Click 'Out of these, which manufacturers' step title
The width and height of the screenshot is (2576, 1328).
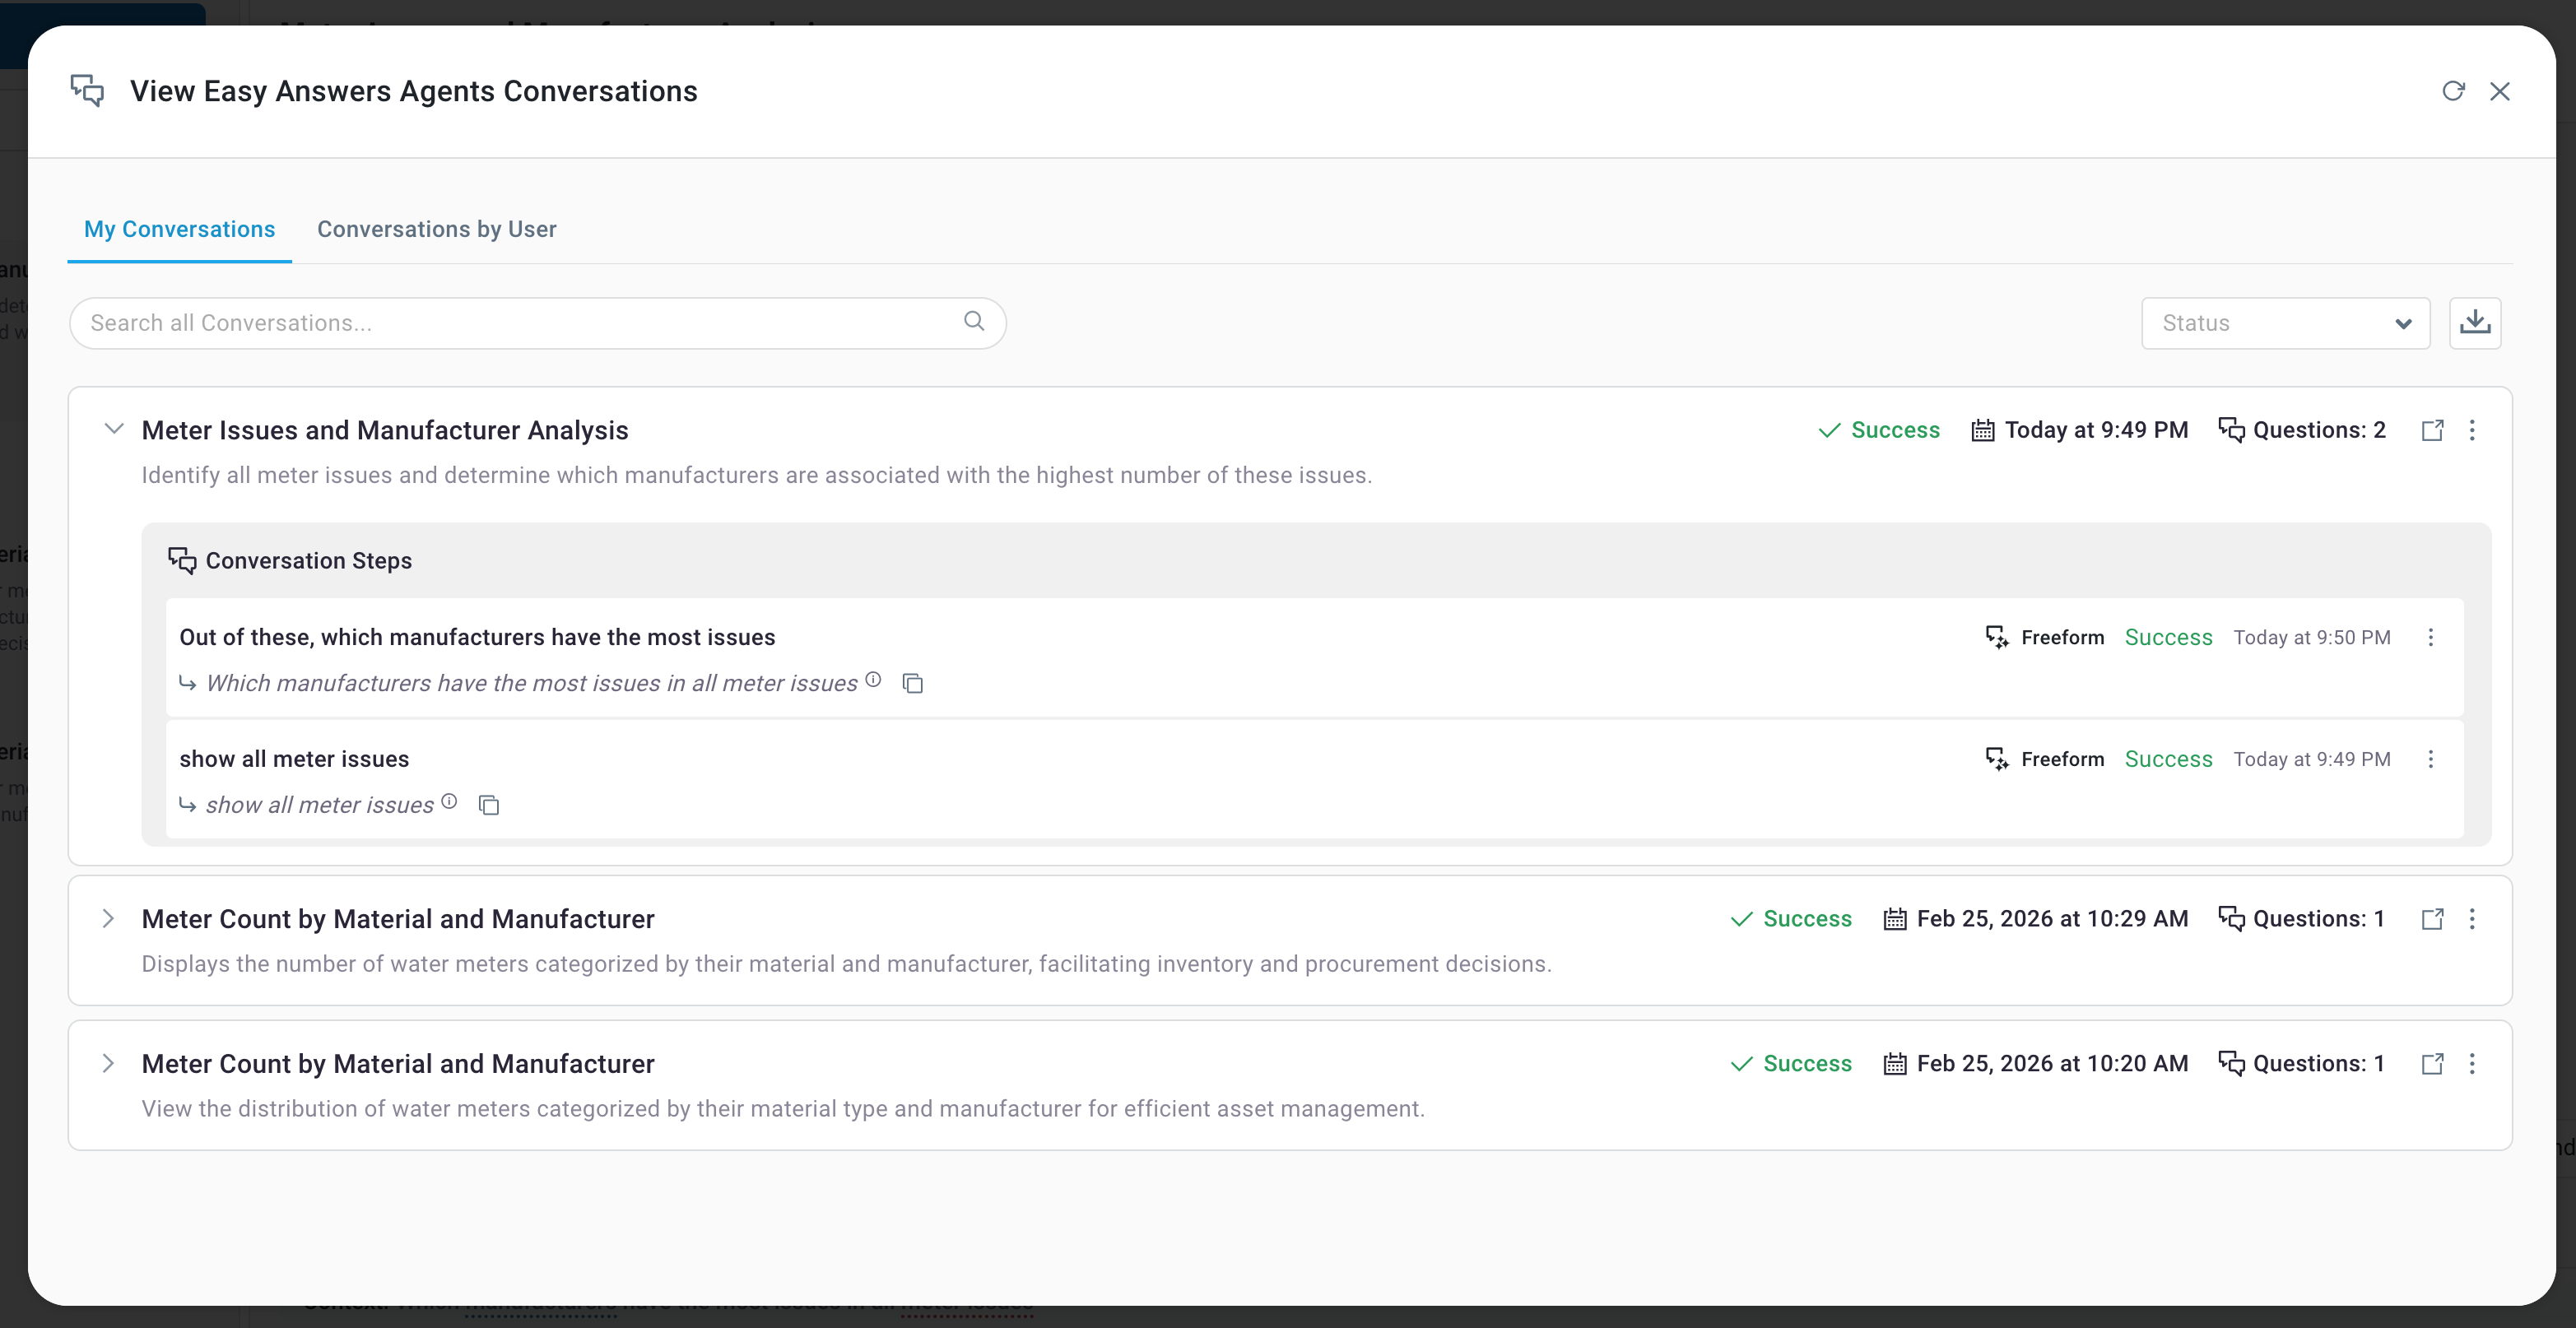477,638
